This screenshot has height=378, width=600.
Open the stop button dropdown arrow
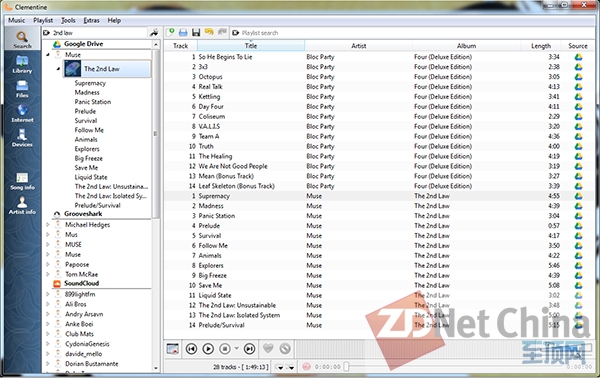point(236,348)
